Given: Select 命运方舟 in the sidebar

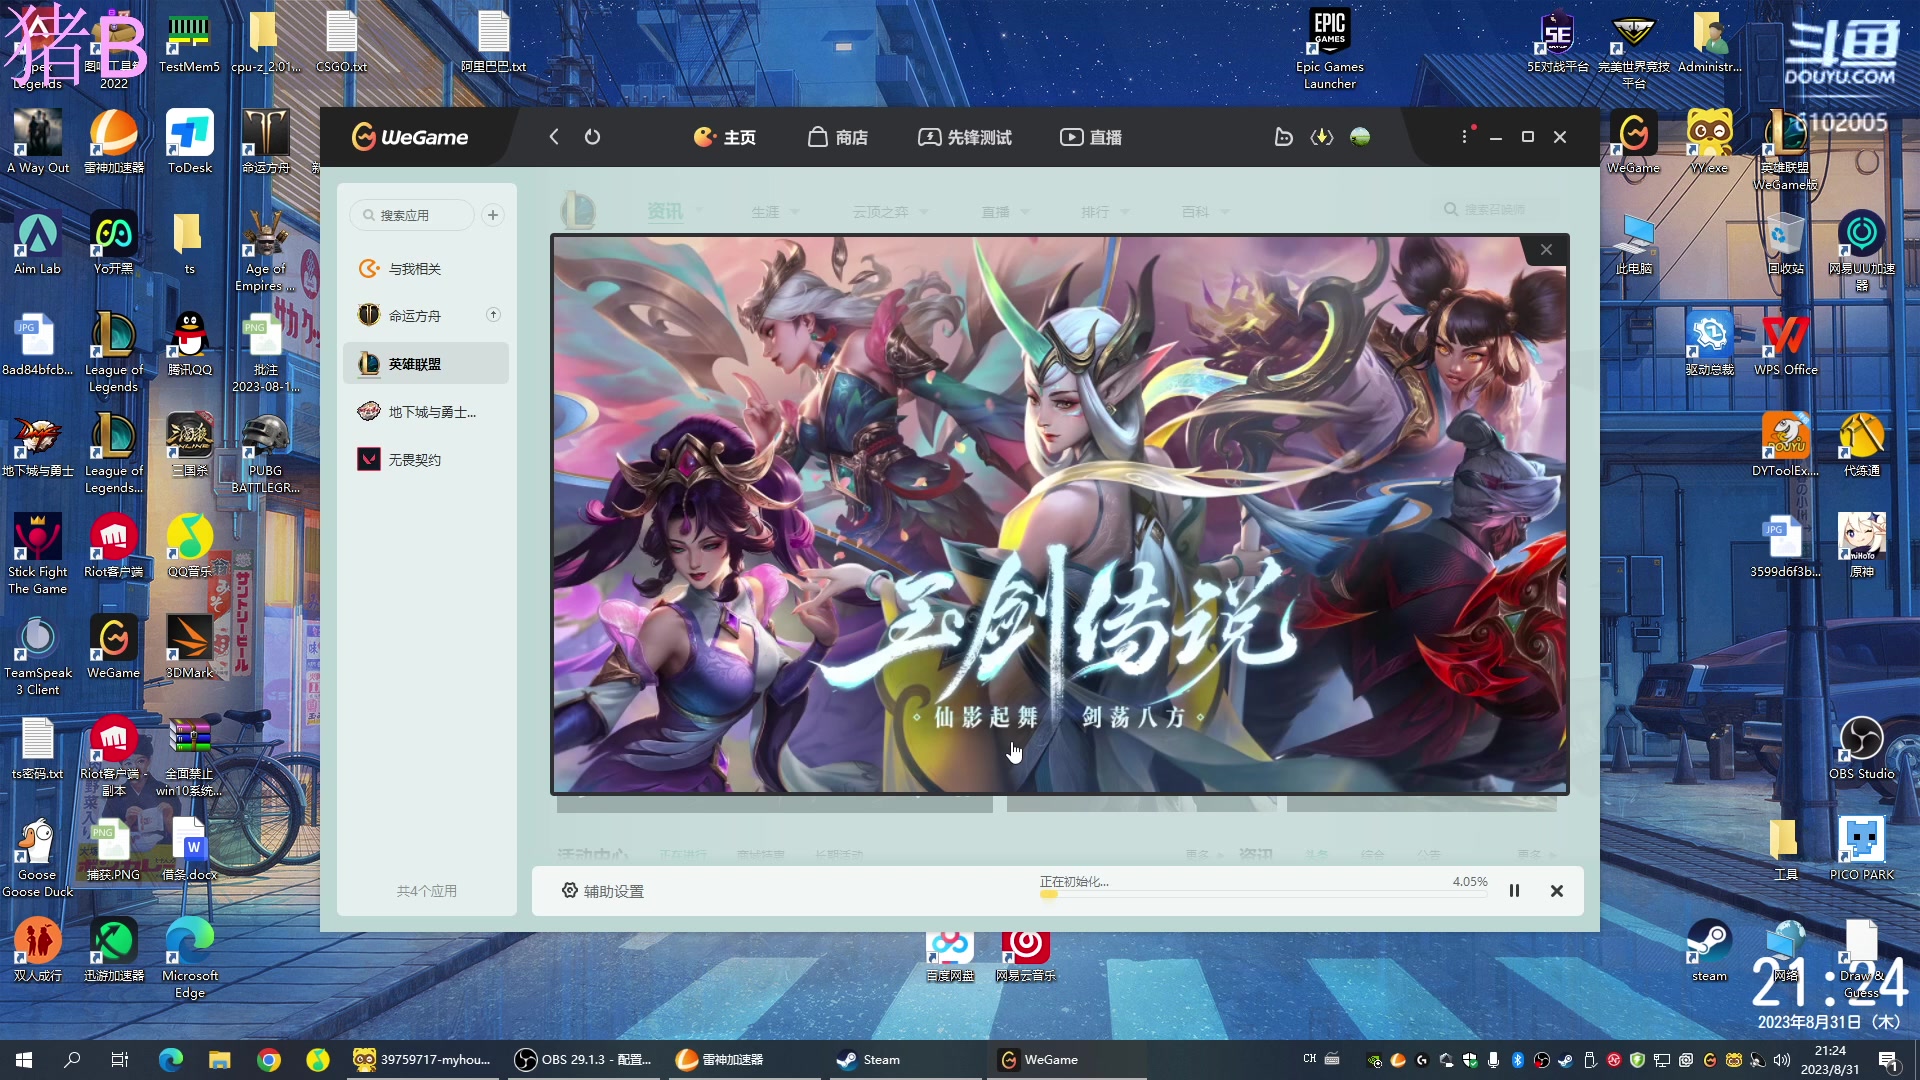Looking at the screenshot, I should (x=415, y=316).
